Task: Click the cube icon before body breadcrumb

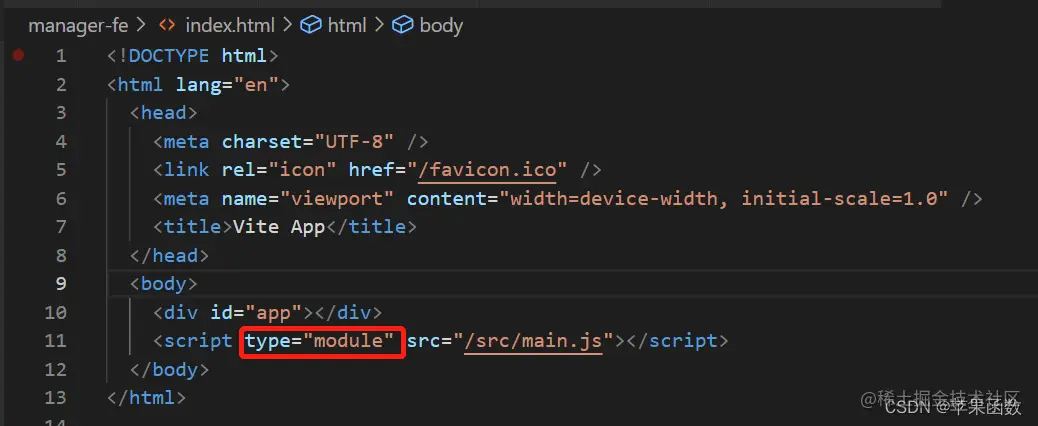Action: click(x=402, y=26)
